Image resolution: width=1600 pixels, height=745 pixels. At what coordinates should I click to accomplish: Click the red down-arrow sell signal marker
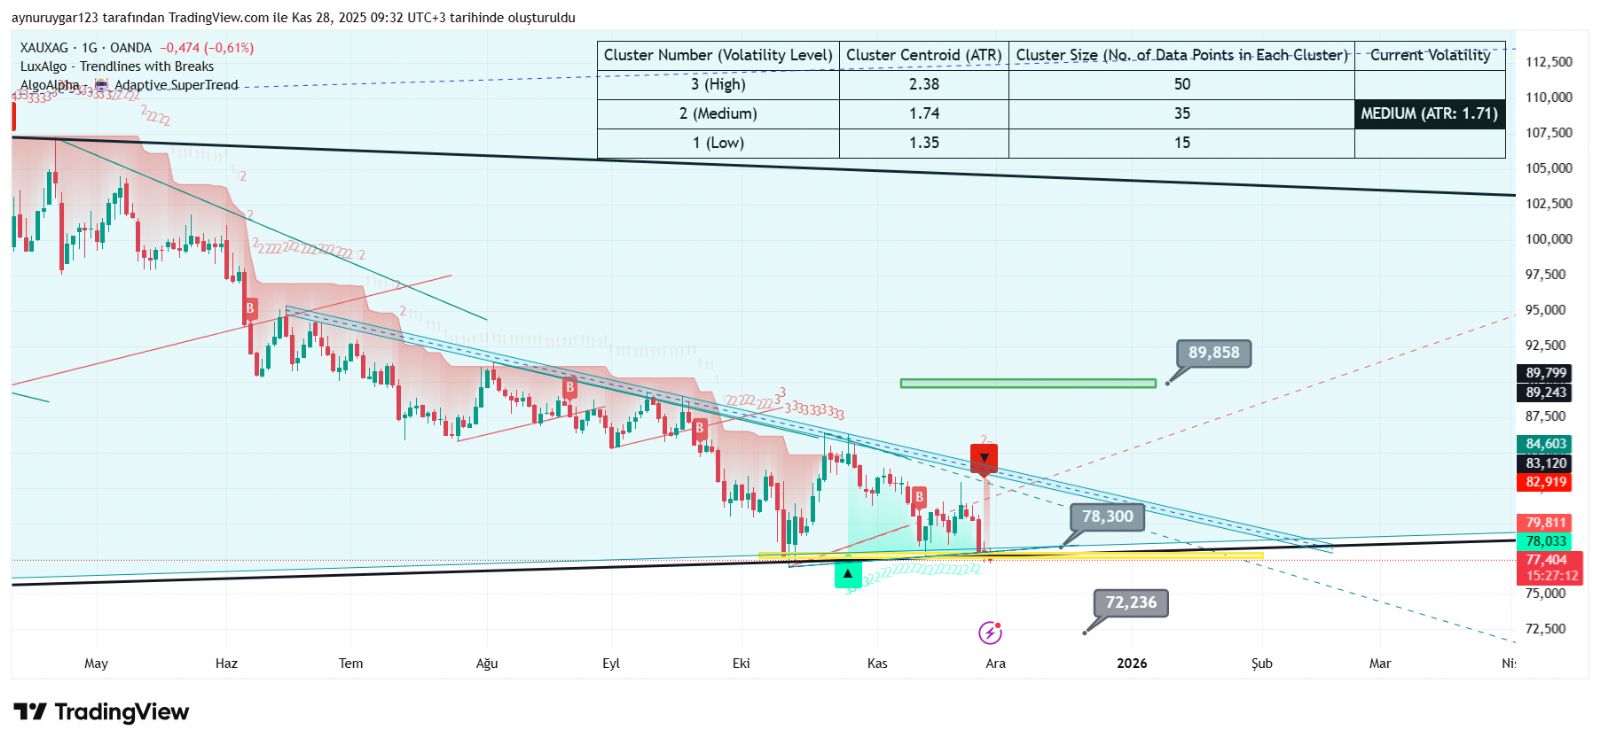984,458
